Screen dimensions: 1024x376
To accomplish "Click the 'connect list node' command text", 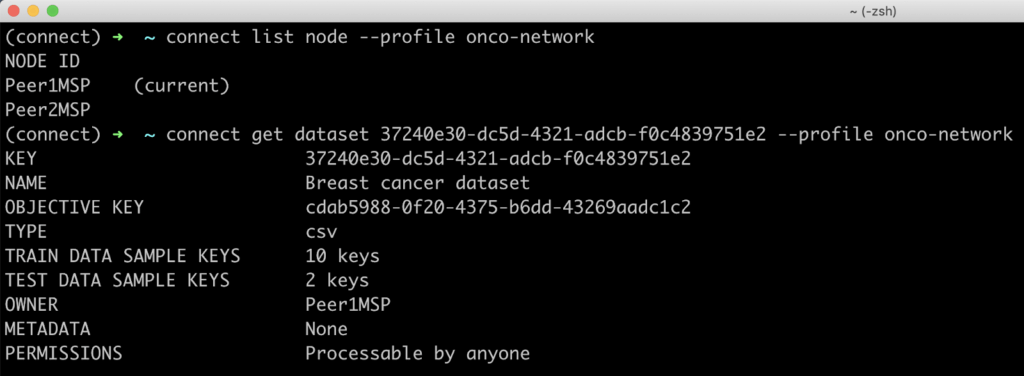I will 257,37.
